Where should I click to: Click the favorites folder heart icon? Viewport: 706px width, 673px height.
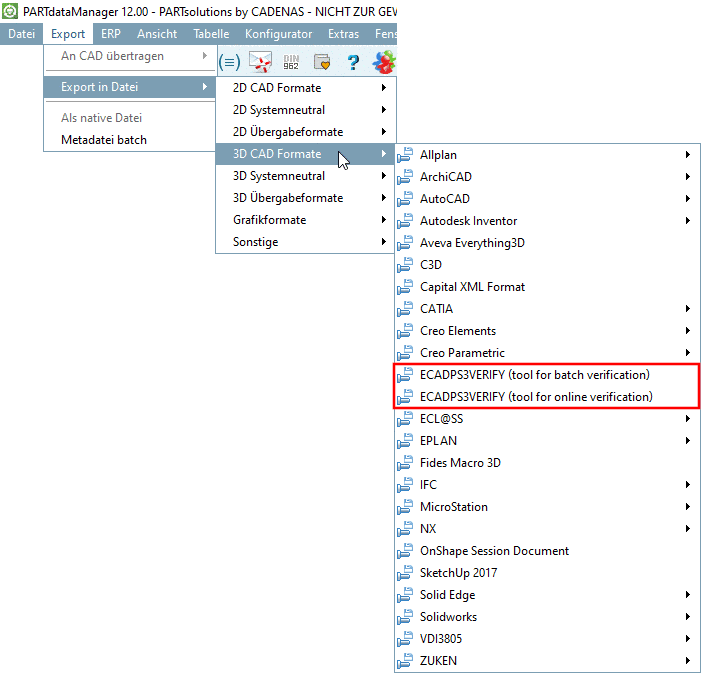tap(321, 62)
